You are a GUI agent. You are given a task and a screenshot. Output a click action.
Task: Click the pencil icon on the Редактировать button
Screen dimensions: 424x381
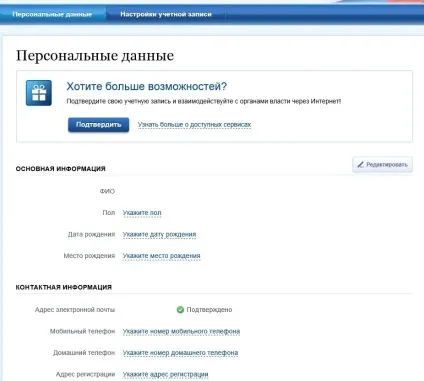click(360, 165)
